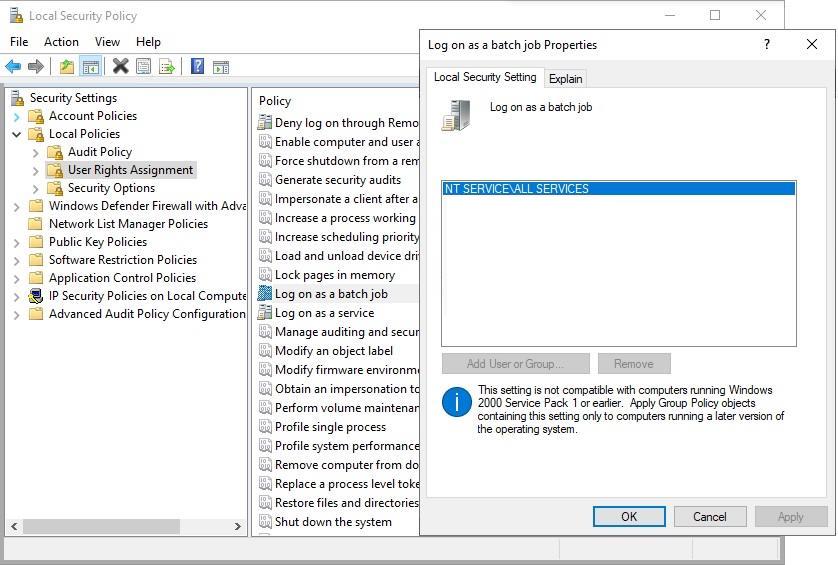Click the Show/Hide Action Pane icon
838x565 pixels.
coord(221,67)
